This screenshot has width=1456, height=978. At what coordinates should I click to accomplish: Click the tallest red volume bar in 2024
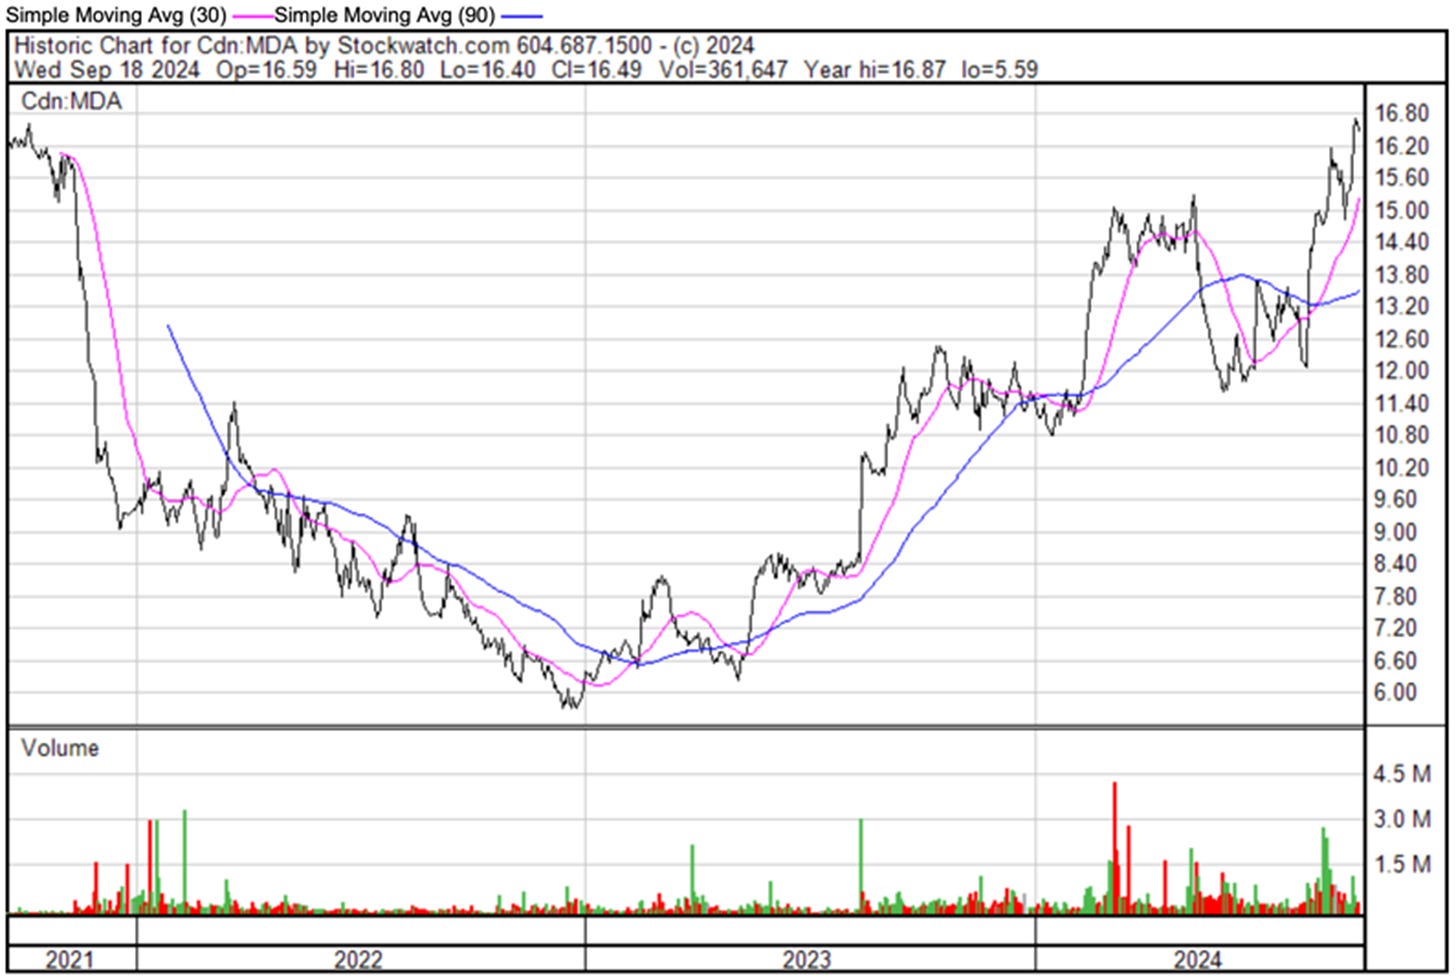(x=1114, y=847)
